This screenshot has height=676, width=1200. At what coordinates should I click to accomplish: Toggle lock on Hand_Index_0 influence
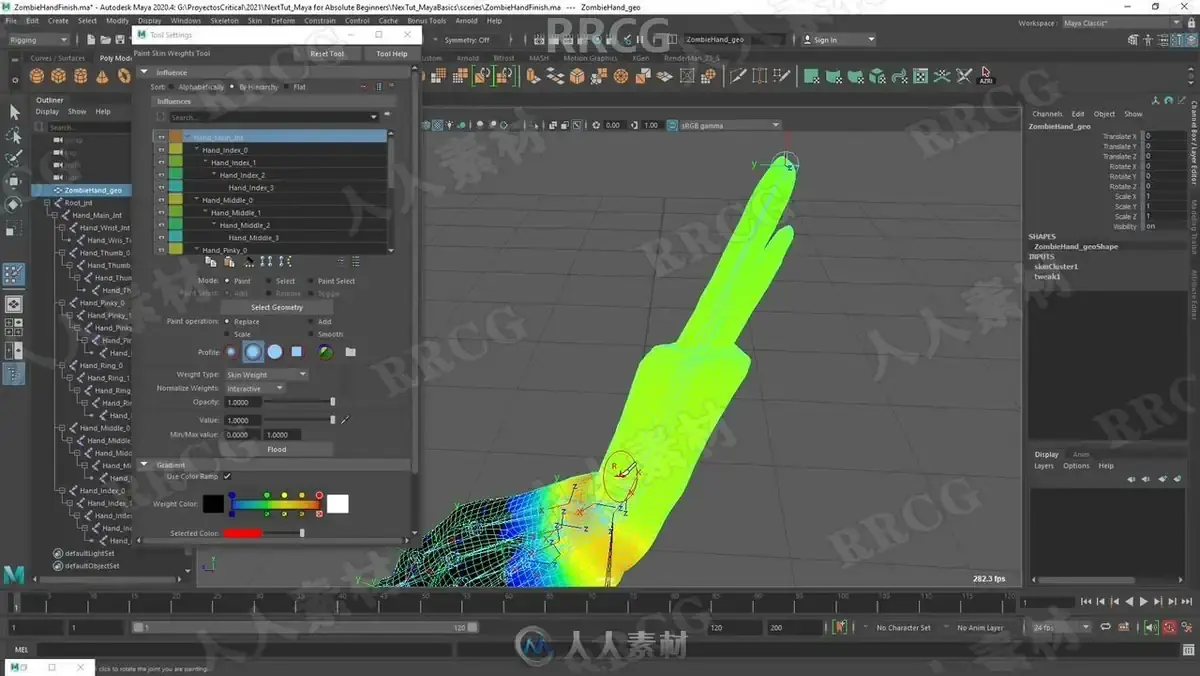(x=161, y=150)
